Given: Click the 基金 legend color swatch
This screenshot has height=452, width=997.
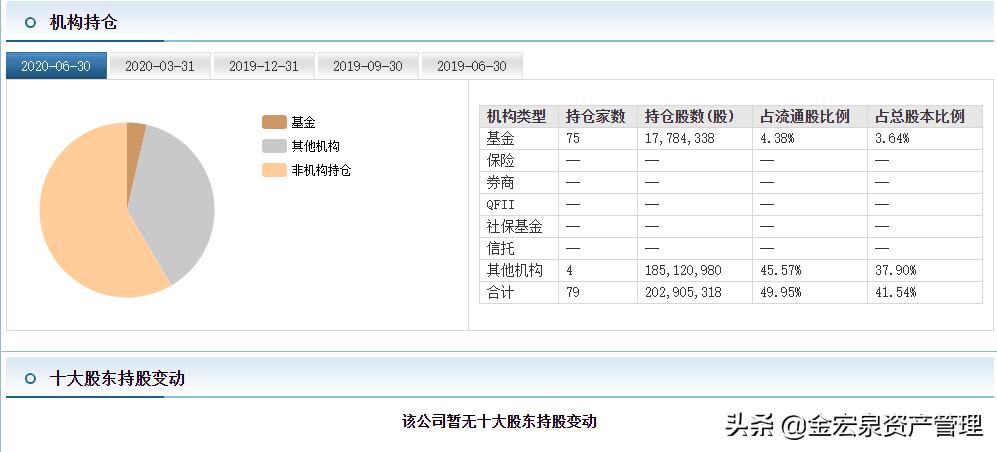Looking at the screenshot, I should pos(274,122).
